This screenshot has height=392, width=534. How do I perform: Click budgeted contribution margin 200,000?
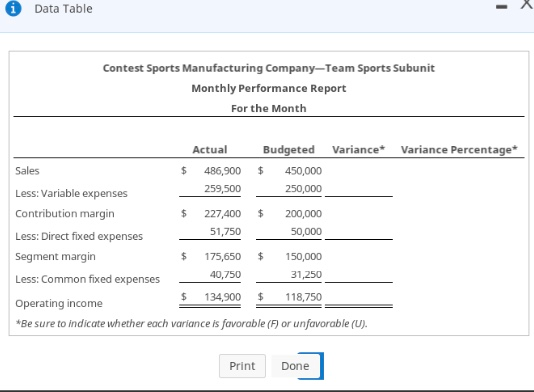point(303,214)
